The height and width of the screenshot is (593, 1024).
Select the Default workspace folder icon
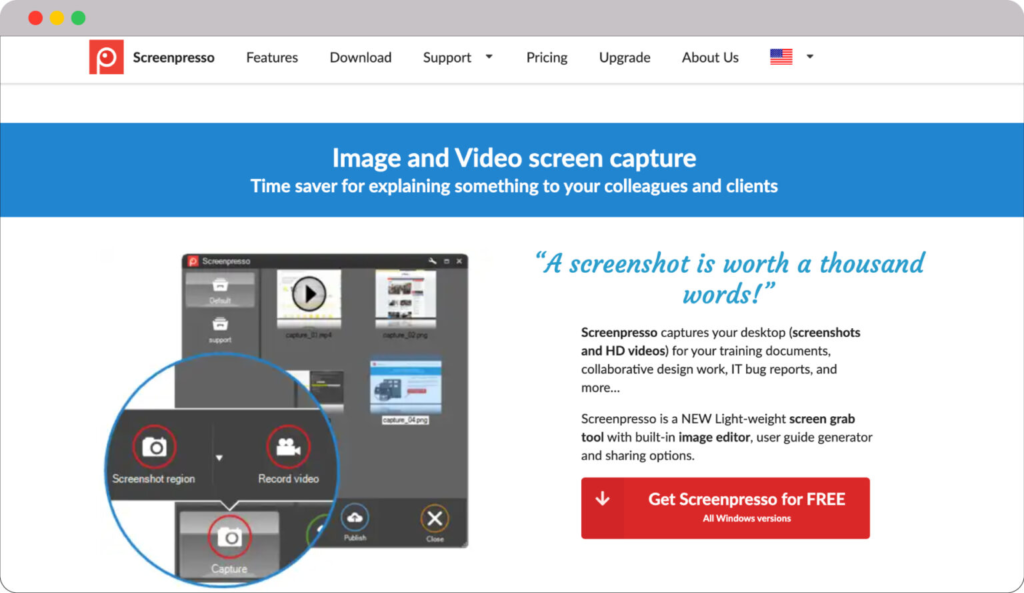tap(220, 286)
